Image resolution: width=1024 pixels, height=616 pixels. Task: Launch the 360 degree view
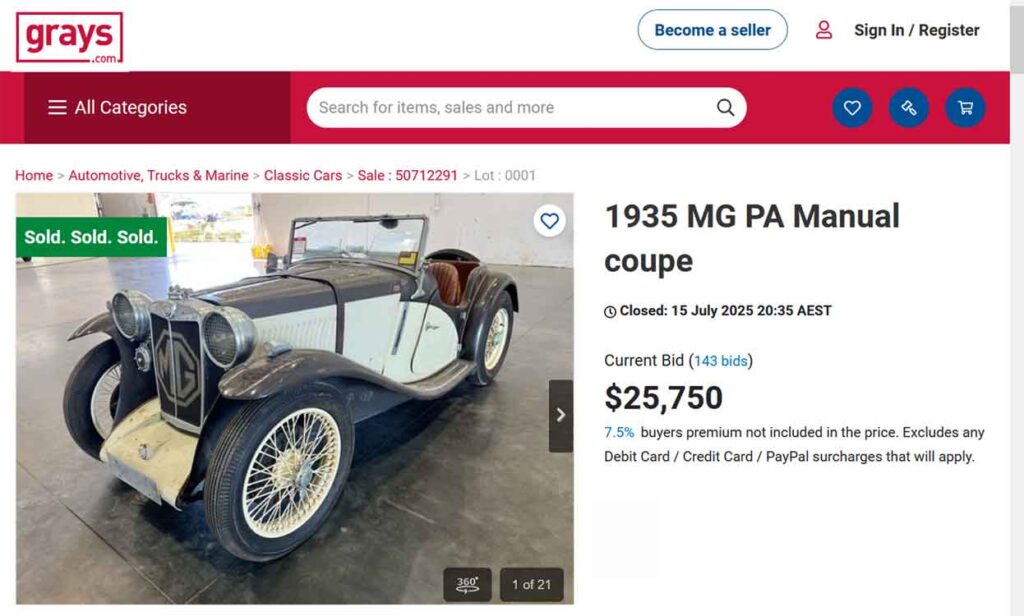[x=468, y=584]
